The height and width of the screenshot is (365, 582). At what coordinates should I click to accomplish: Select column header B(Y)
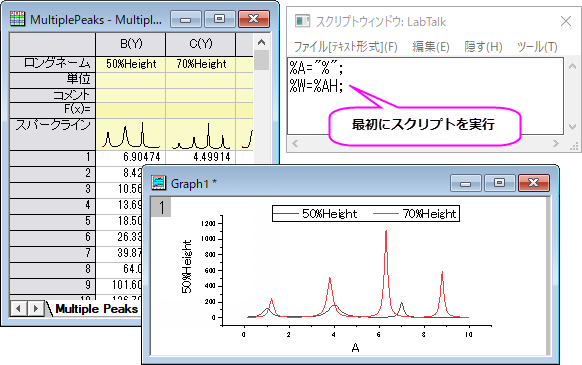[x=131, y=44]
